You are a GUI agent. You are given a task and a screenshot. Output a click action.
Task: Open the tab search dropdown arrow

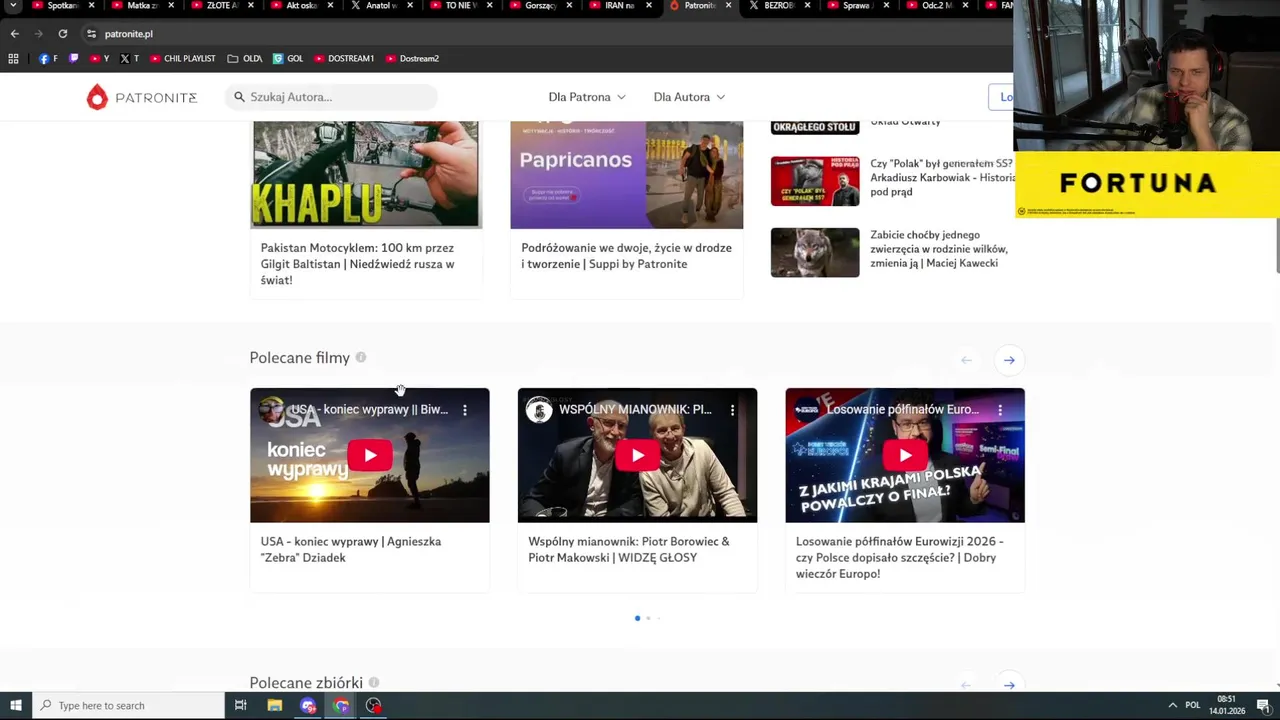[13, 5]
